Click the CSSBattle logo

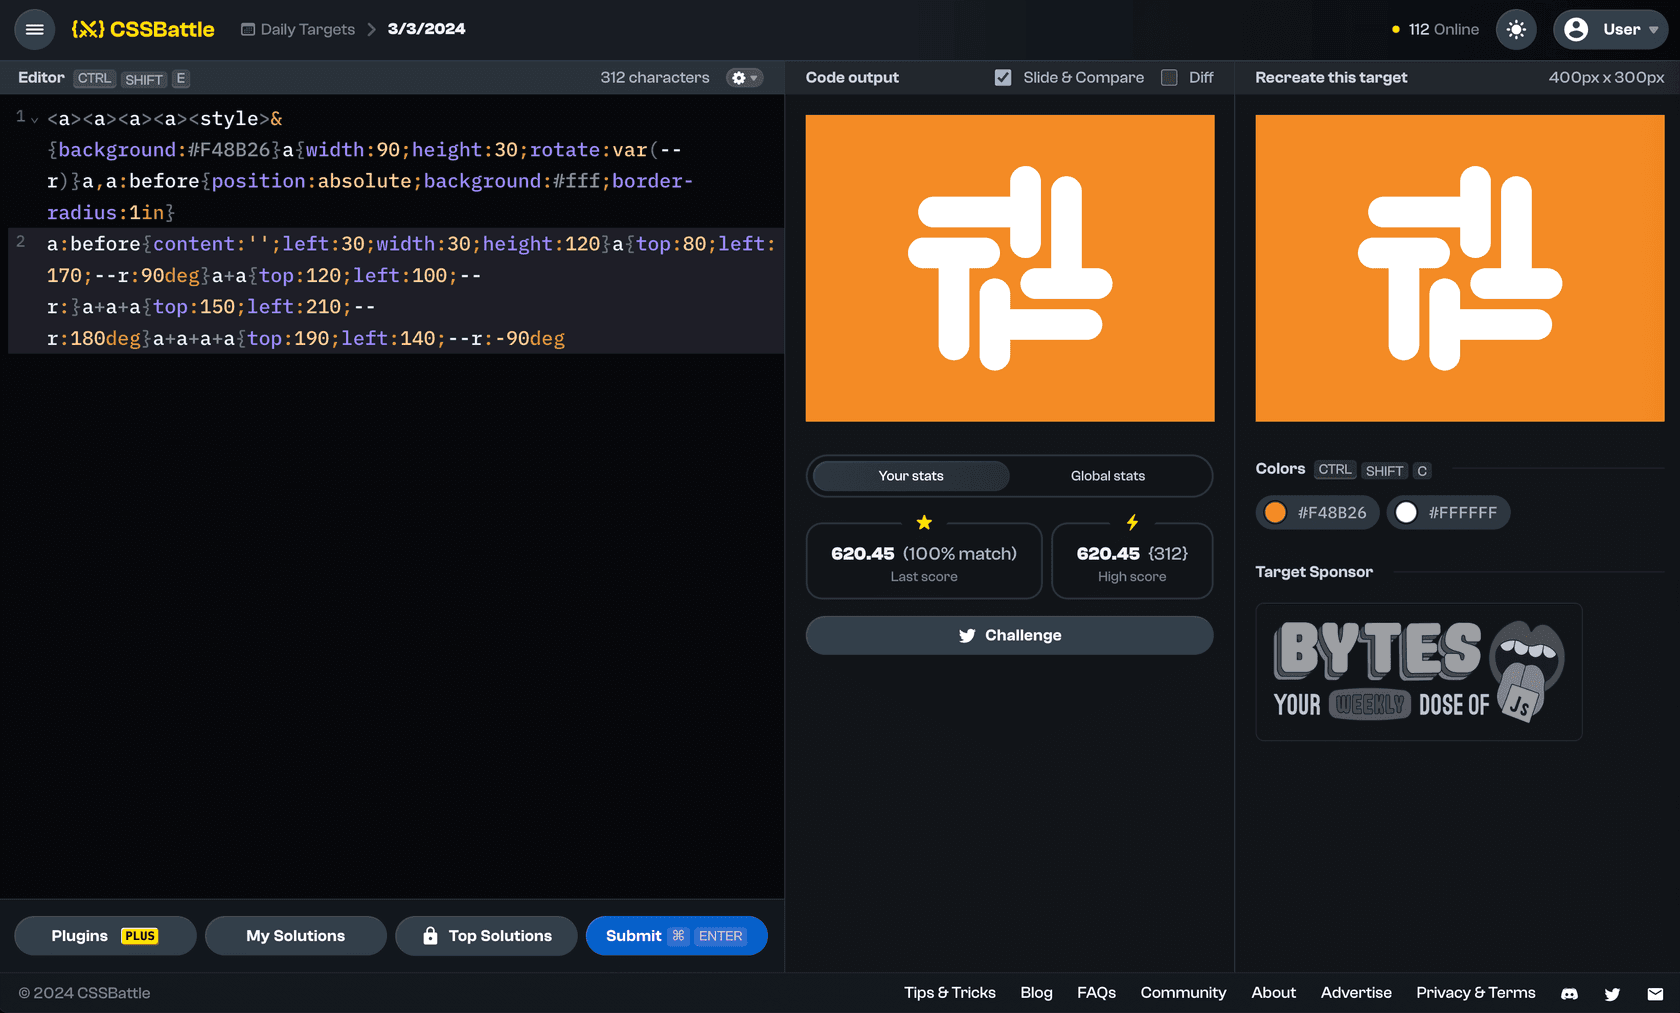[x=143, y=29]
